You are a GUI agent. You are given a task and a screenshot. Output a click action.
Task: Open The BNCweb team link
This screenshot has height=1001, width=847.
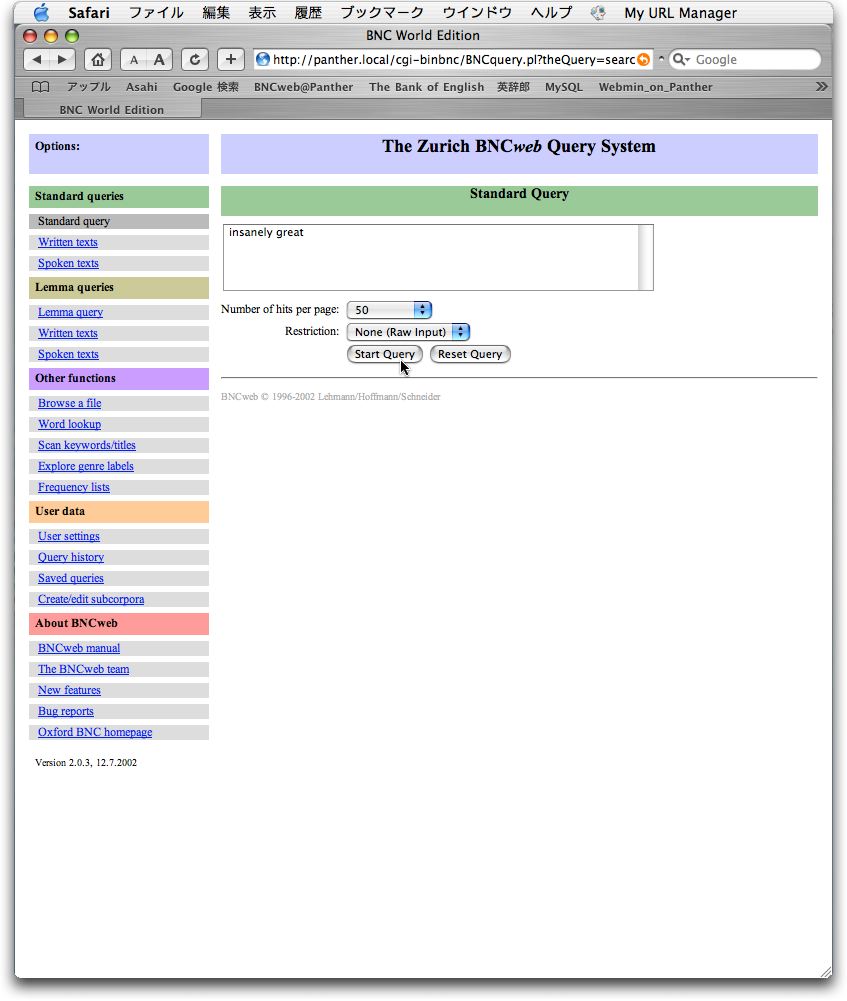click(84, 670)
